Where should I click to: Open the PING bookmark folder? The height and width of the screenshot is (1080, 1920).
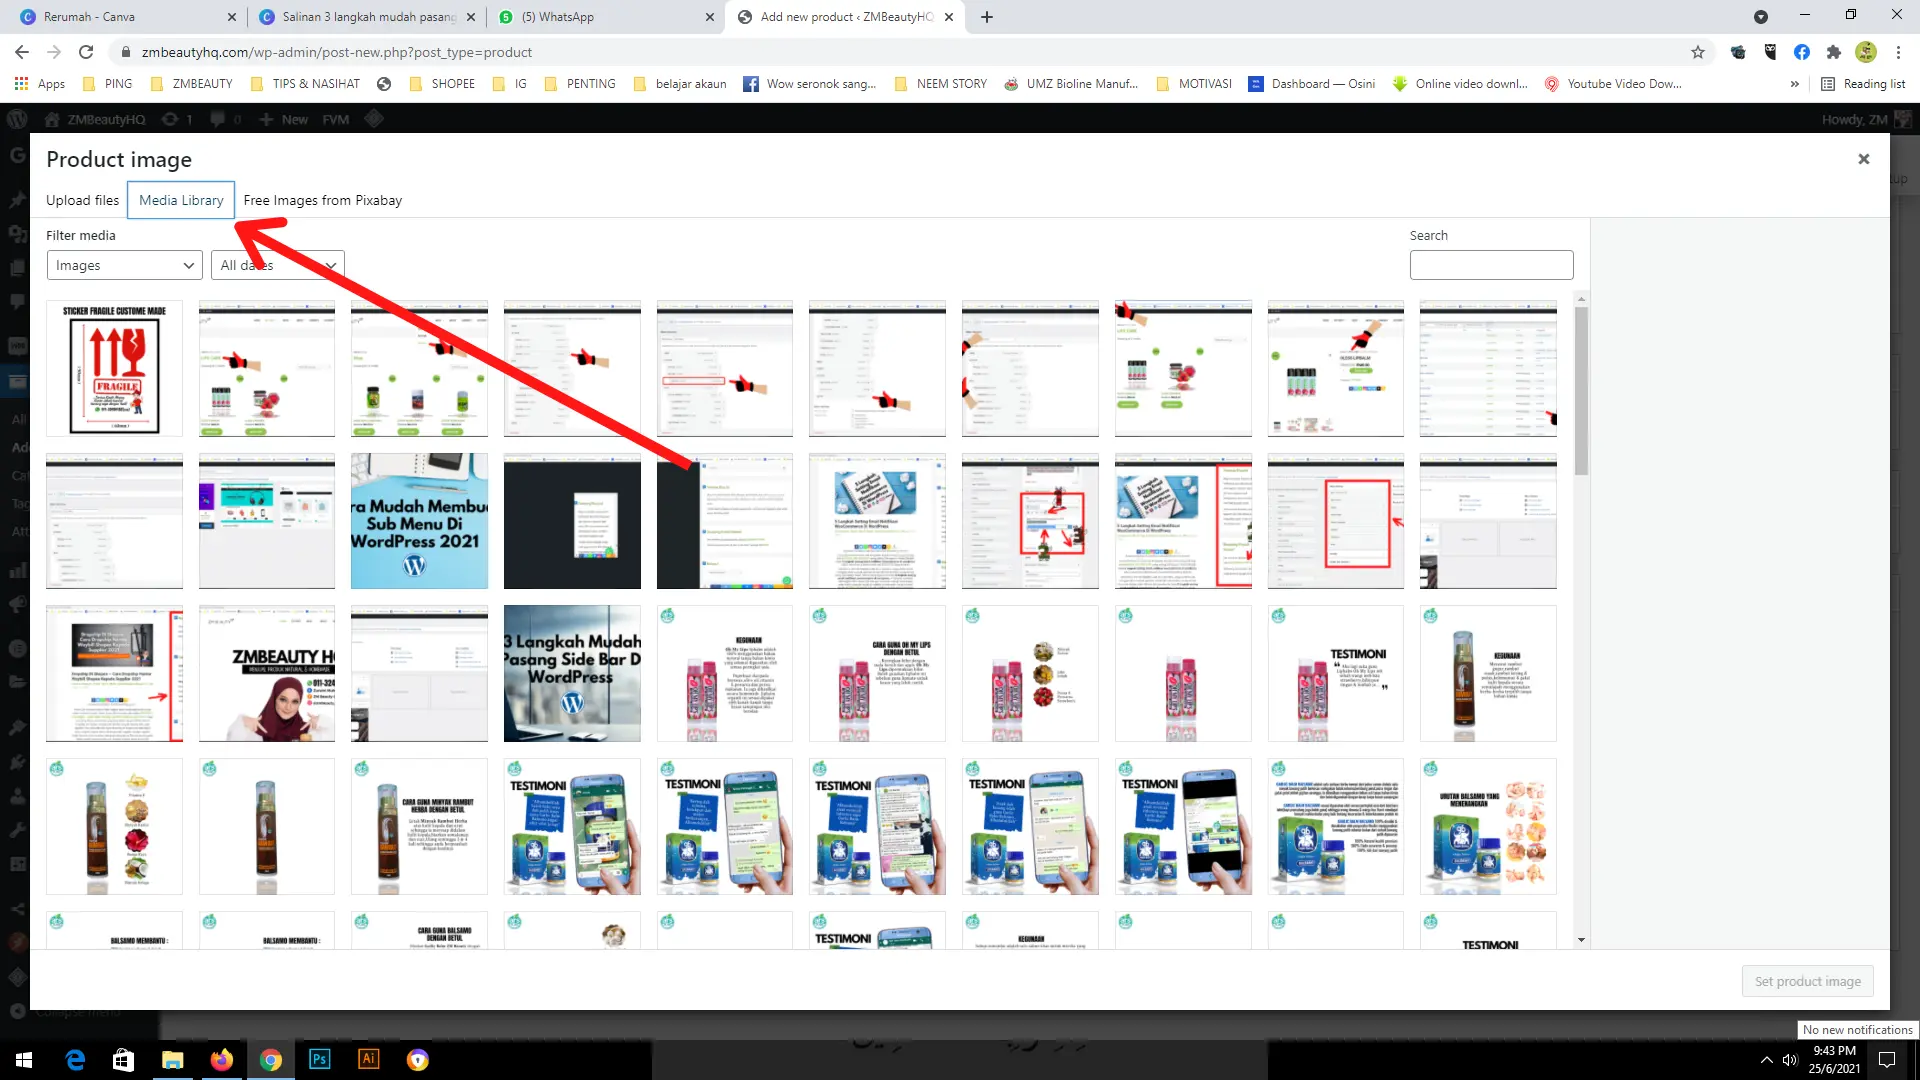point(107,84)
